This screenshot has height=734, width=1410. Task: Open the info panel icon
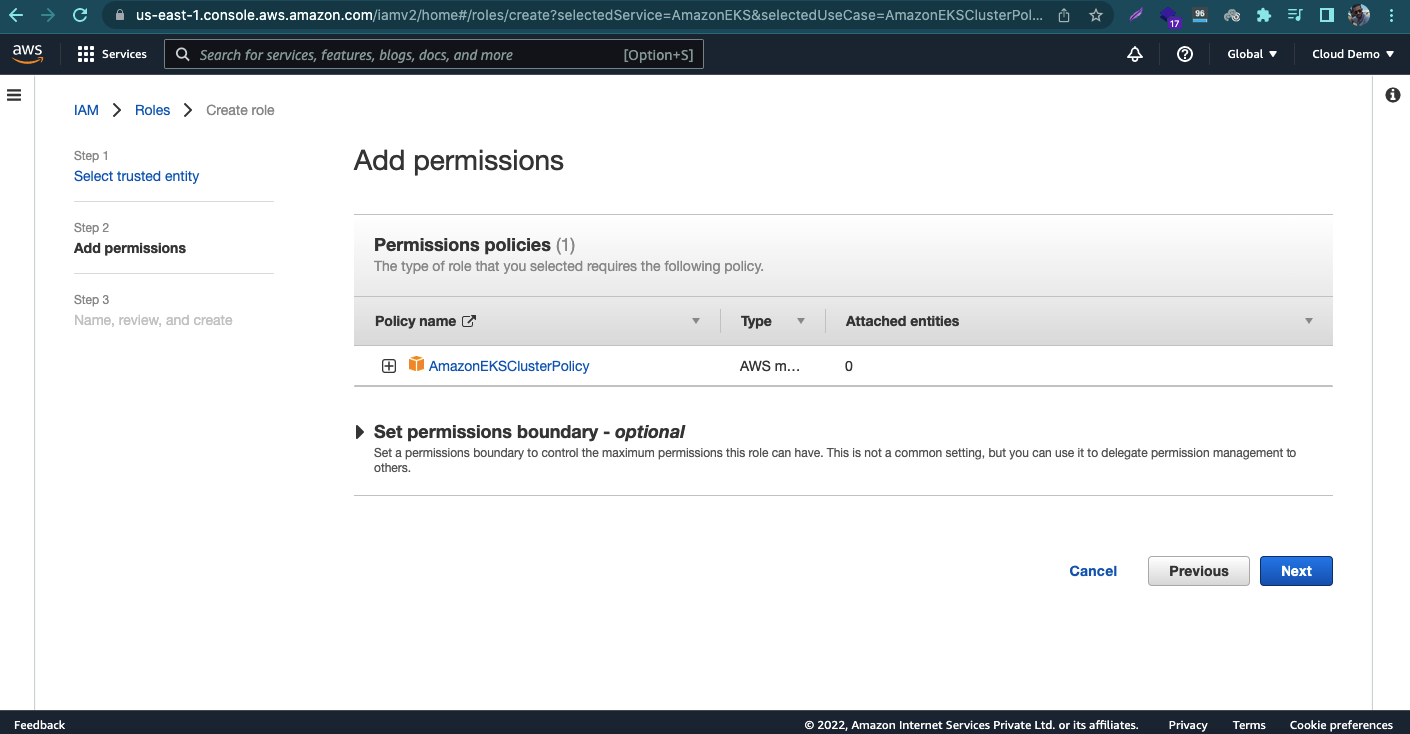1392,95
